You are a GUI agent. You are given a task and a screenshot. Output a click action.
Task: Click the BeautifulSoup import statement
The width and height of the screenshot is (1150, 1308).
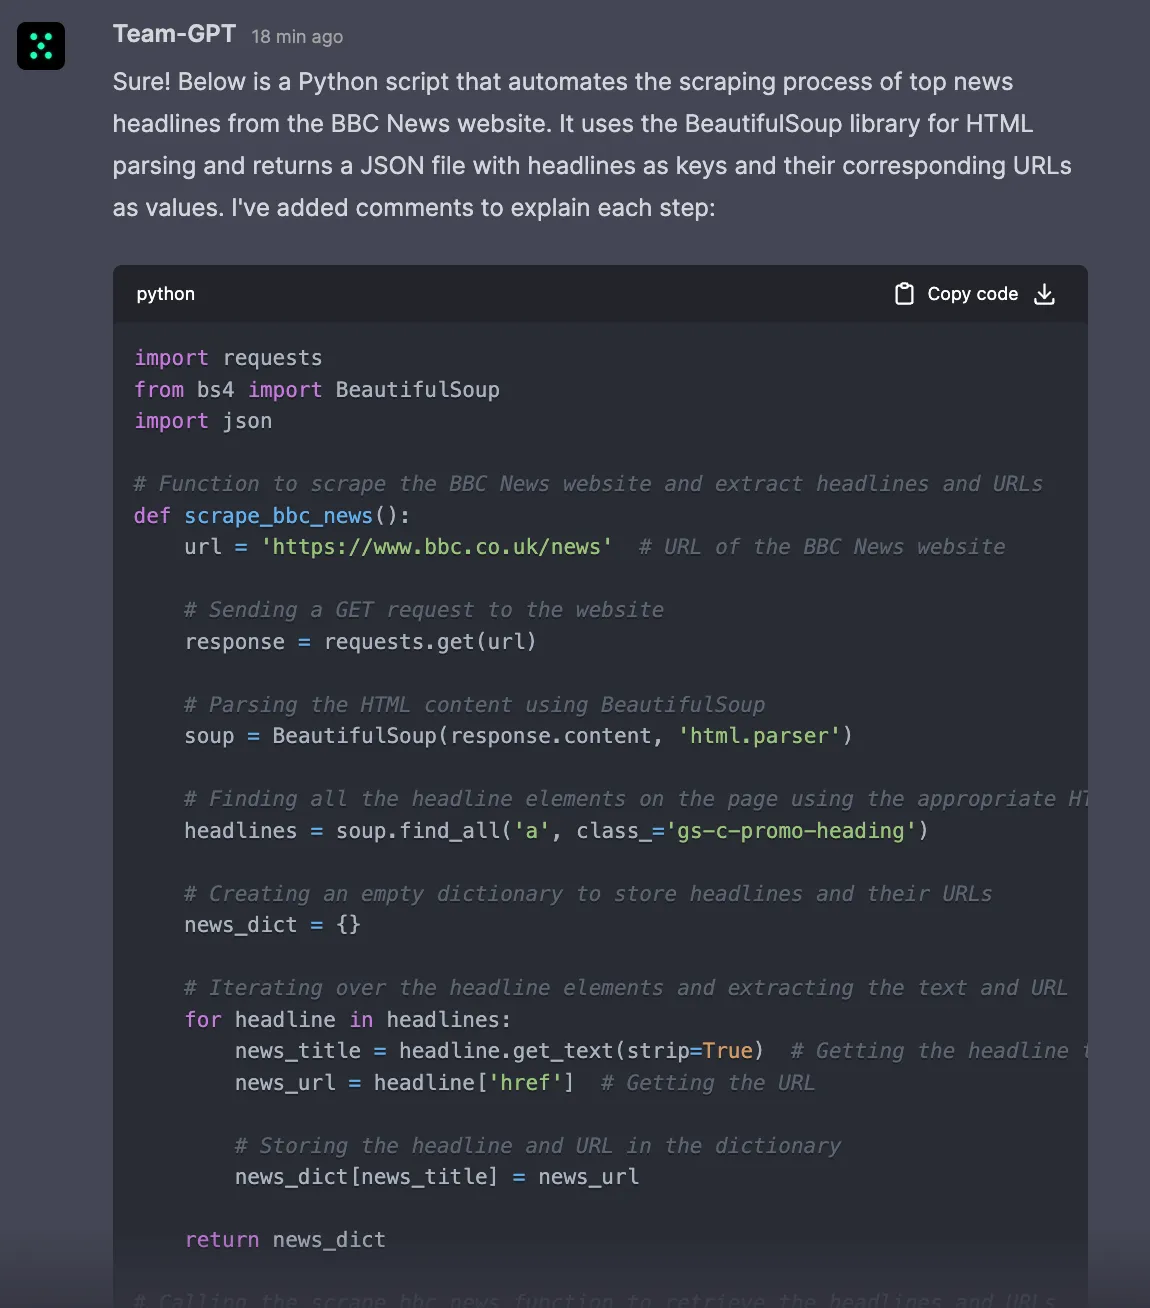coord(316,389)
